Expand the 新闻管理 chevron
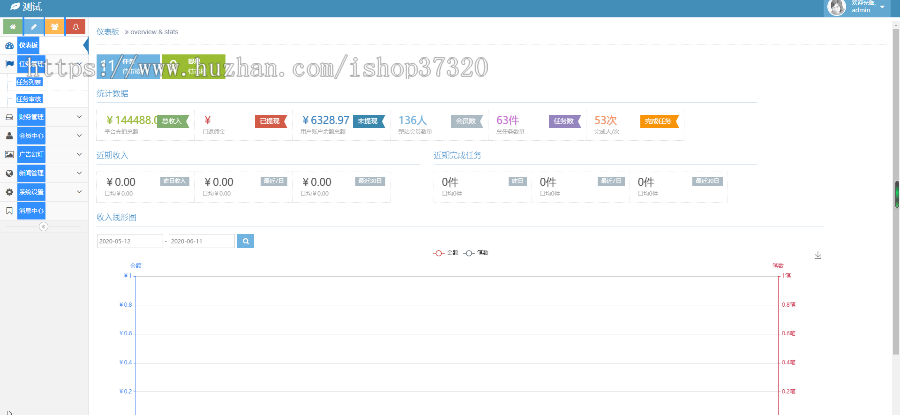 80,173
